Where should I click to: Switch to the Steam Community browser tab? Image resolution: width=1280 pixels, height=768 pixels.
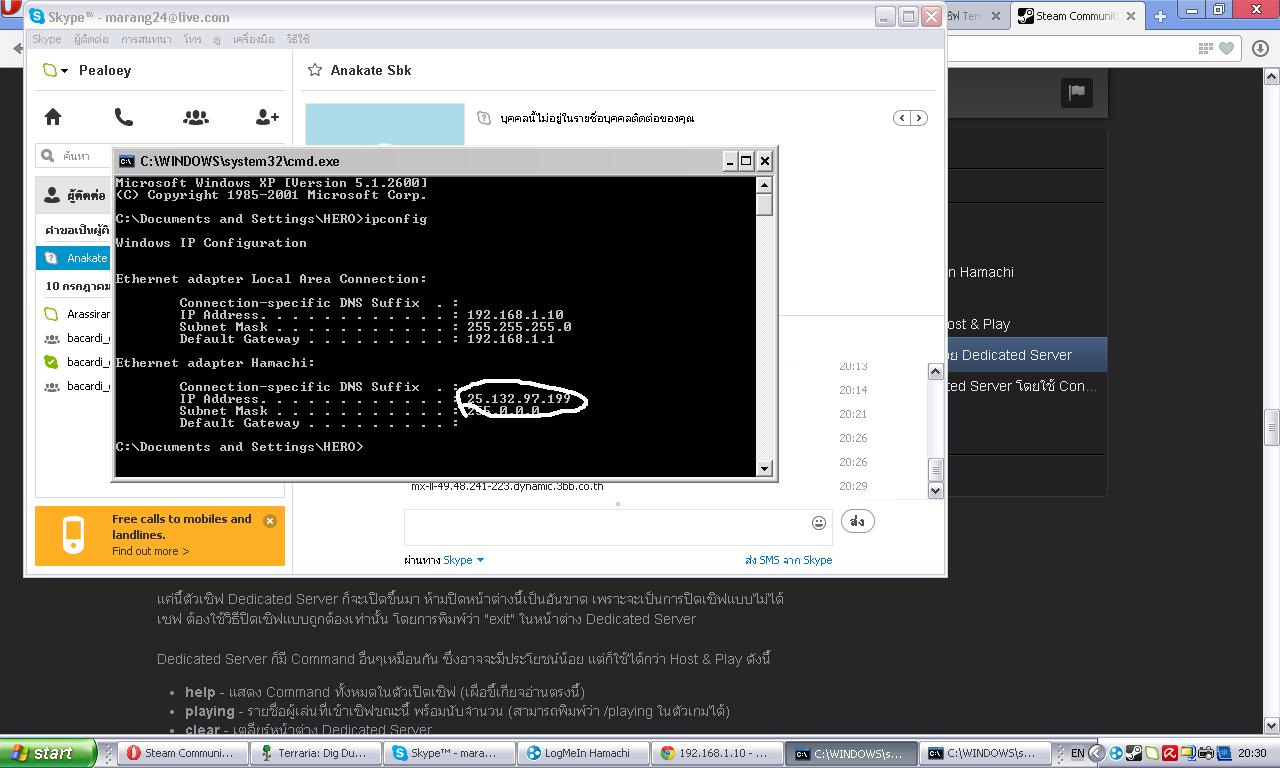tap(1077, 16)
